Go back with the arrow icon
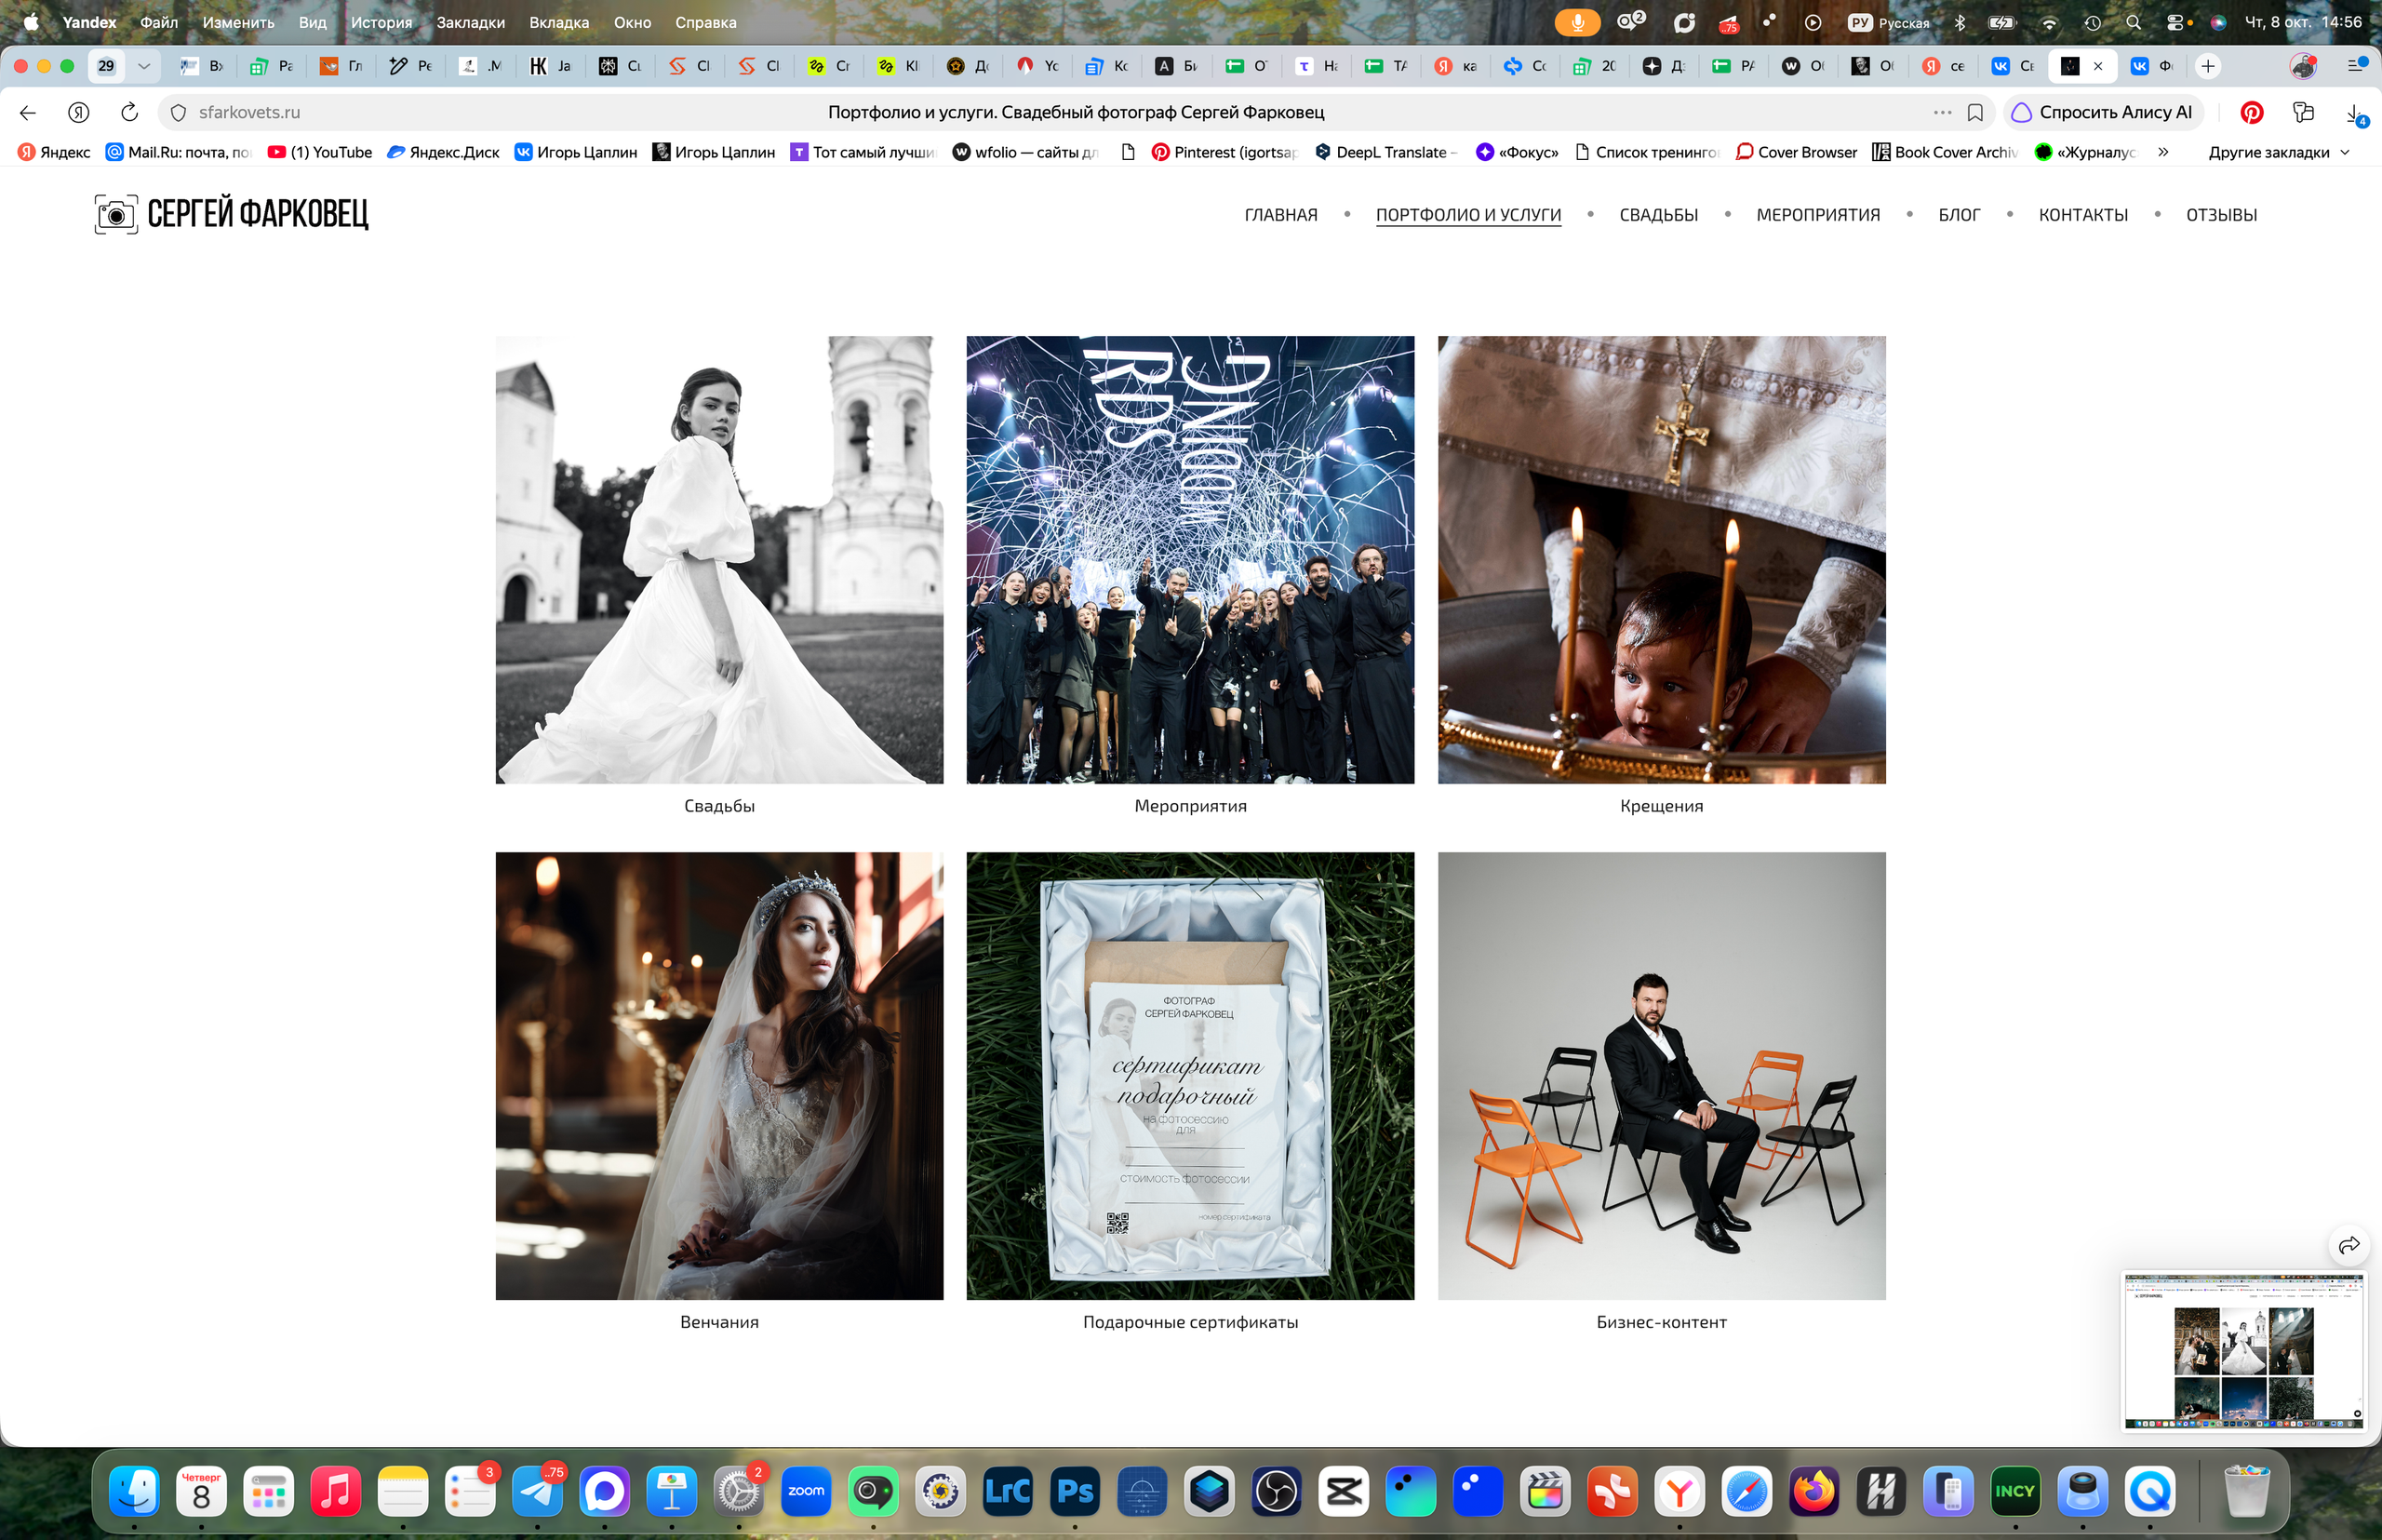Screen dimensions: 2382x1540 click(28, 112)
